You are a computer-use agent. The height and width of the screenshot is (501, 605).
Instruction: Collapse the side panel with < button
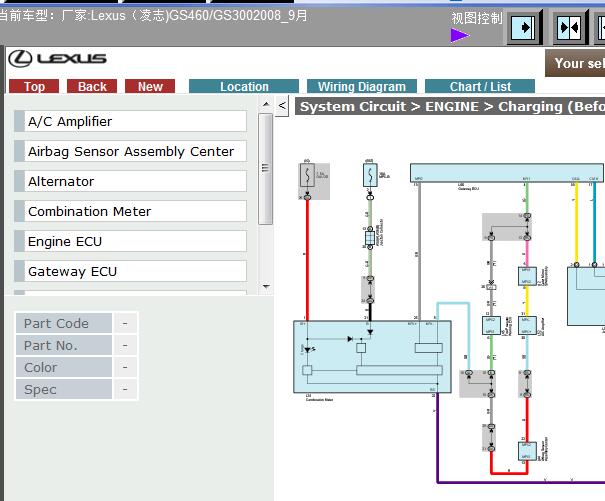tap(282, 105)
